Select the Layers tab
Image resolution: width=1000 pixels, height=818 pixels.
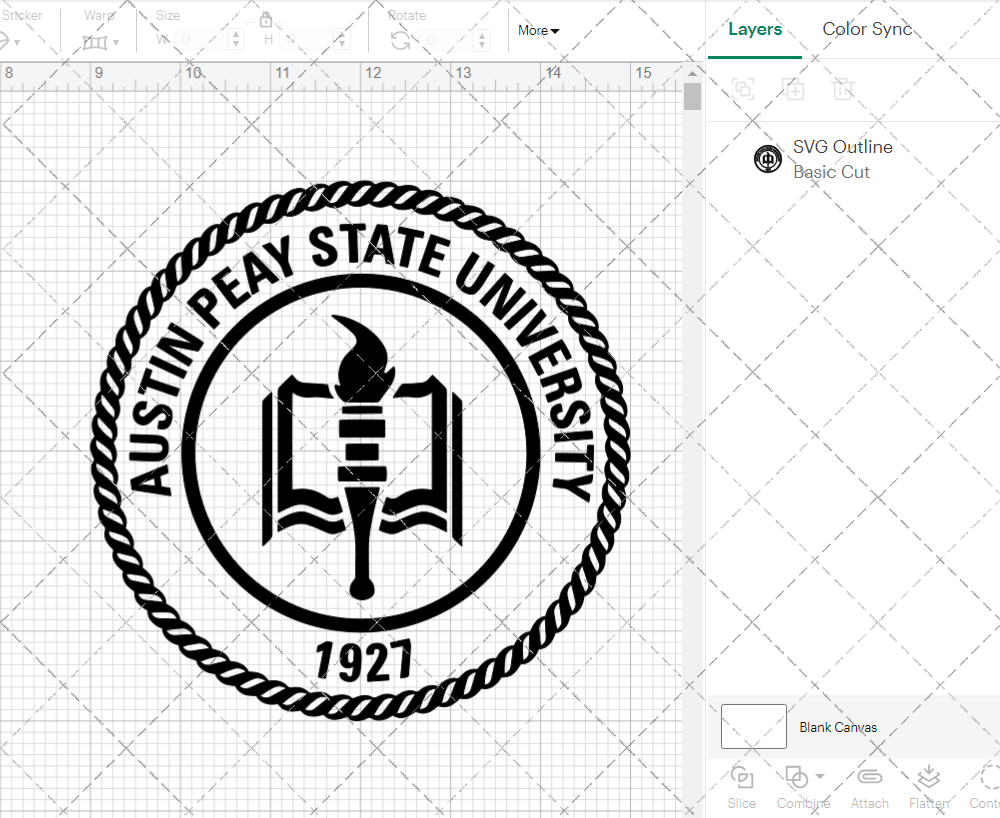755,29
